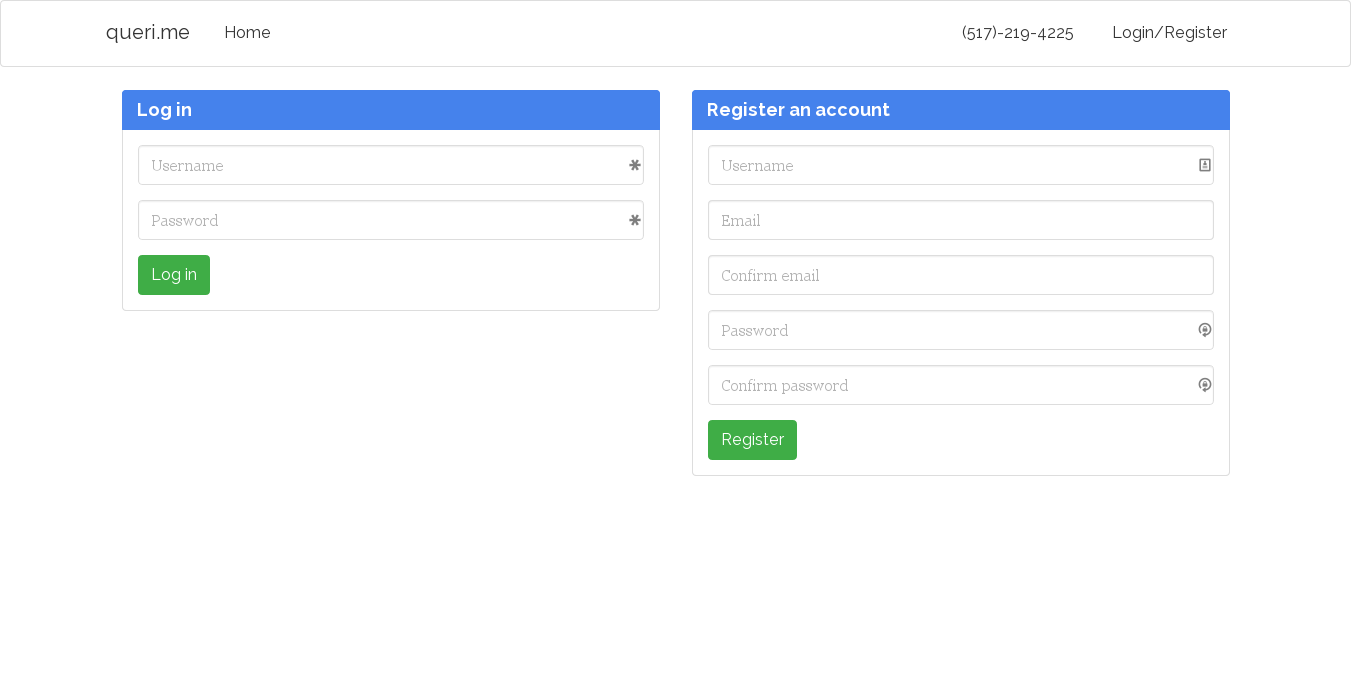Select the Confirm password input field
This screenshot has width=1351, height=696.
[950, 385]
